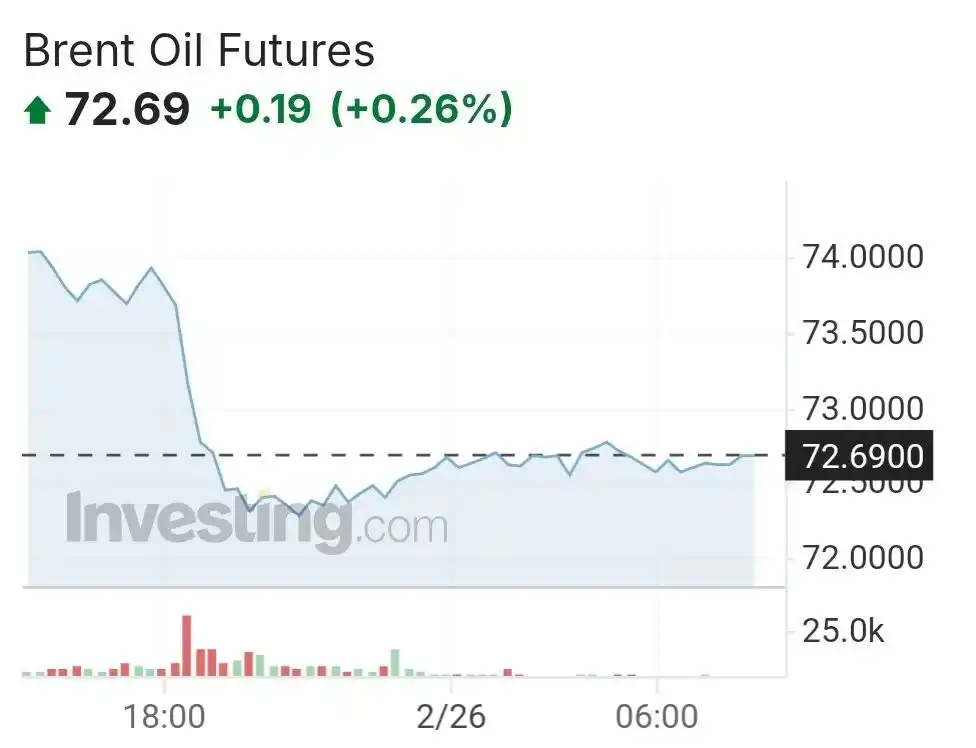The image size is (976, 748).
Task: Click the Investing.com watermark logo
Action: (256, 521)
